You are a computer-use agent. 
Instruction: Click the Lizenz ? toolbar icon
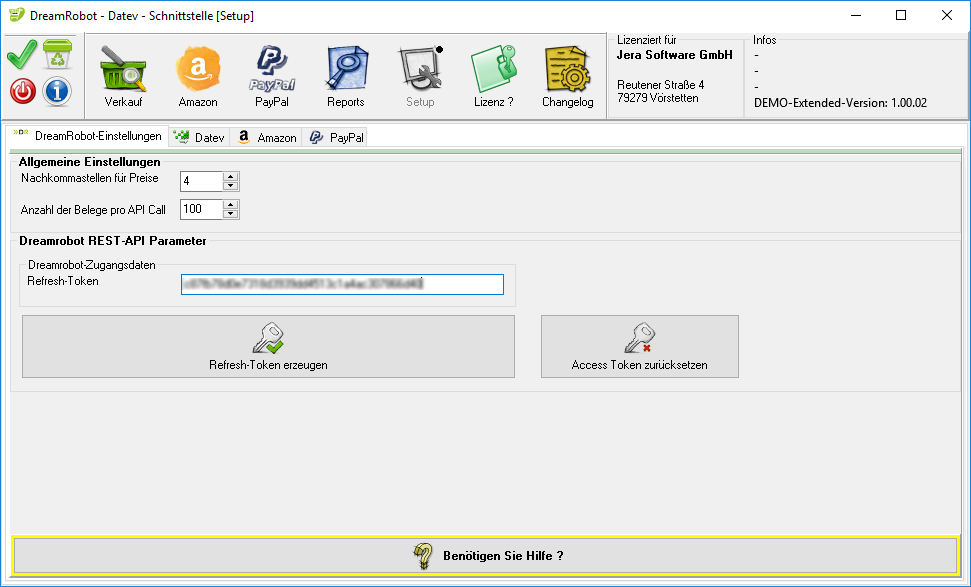493,76
